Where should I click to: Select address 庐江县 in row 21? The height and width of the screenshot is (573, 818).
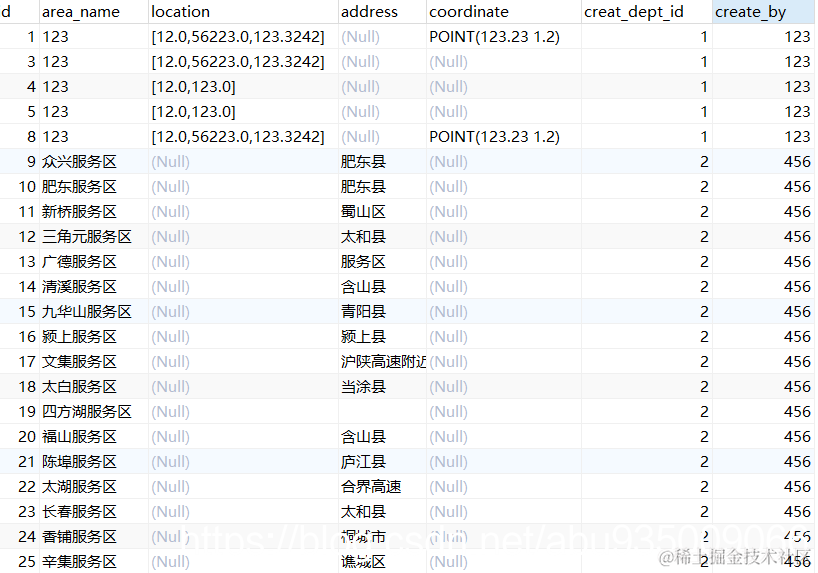click(x=363, y=462)
